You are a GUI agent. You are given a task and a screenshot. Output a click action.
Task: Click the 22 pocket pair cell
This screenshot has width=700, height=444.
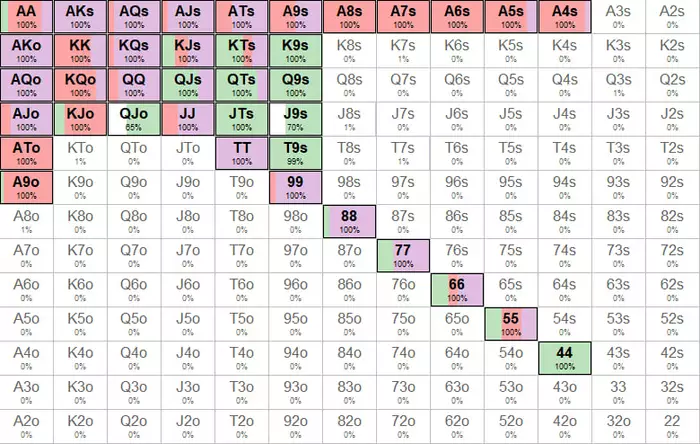672,427
